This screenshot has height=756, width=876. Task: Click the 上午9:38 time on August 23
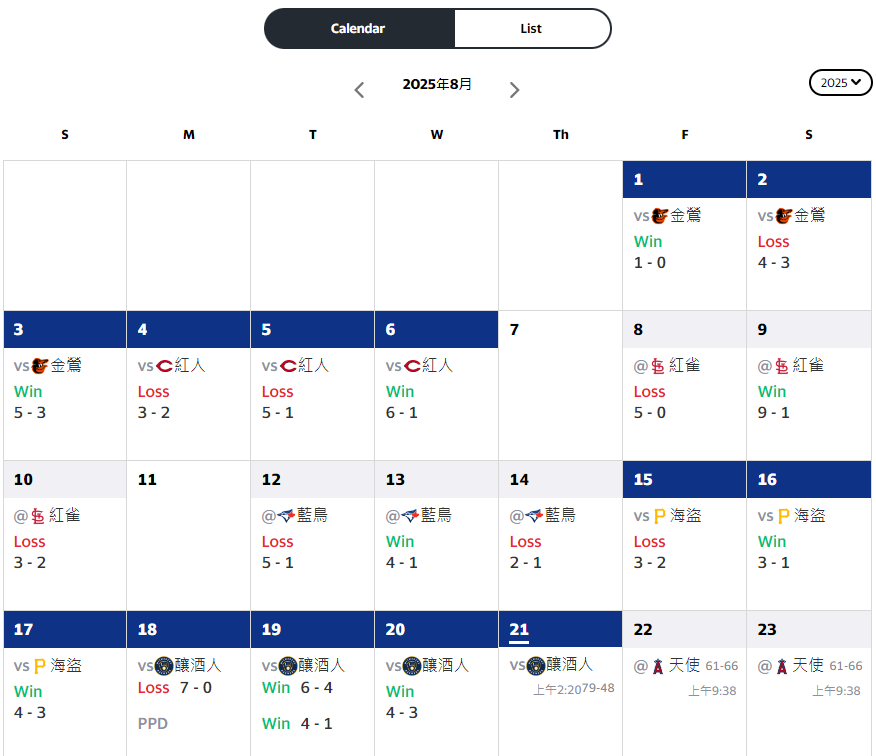coord(836,691)
